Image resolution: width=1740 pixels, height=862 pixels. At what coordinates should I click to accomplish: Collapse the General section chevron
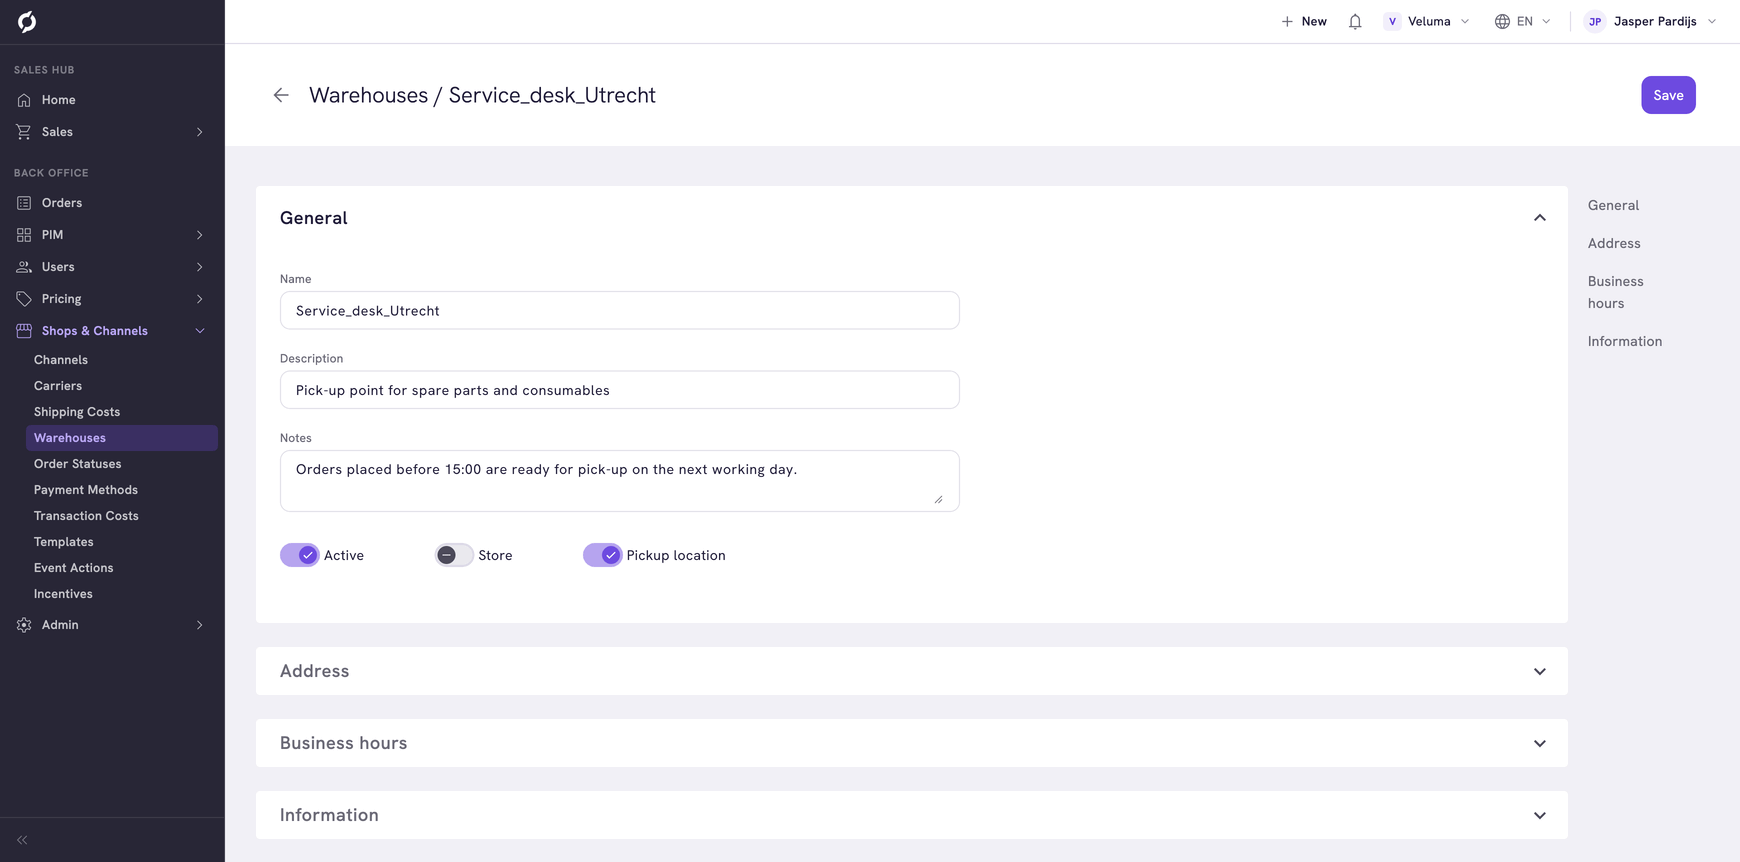click(1540, 218)
